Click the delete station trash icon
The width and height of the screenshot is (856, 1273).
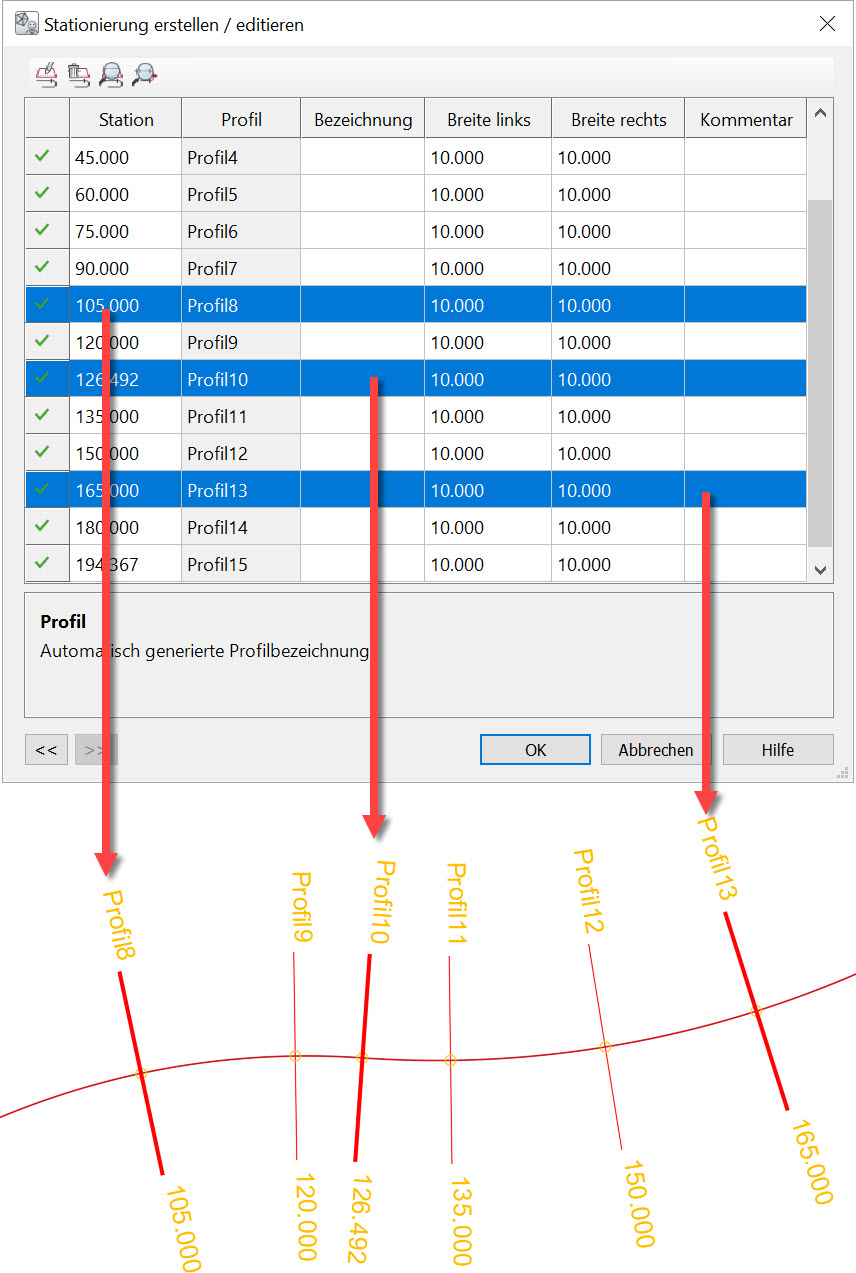[78, 73]
